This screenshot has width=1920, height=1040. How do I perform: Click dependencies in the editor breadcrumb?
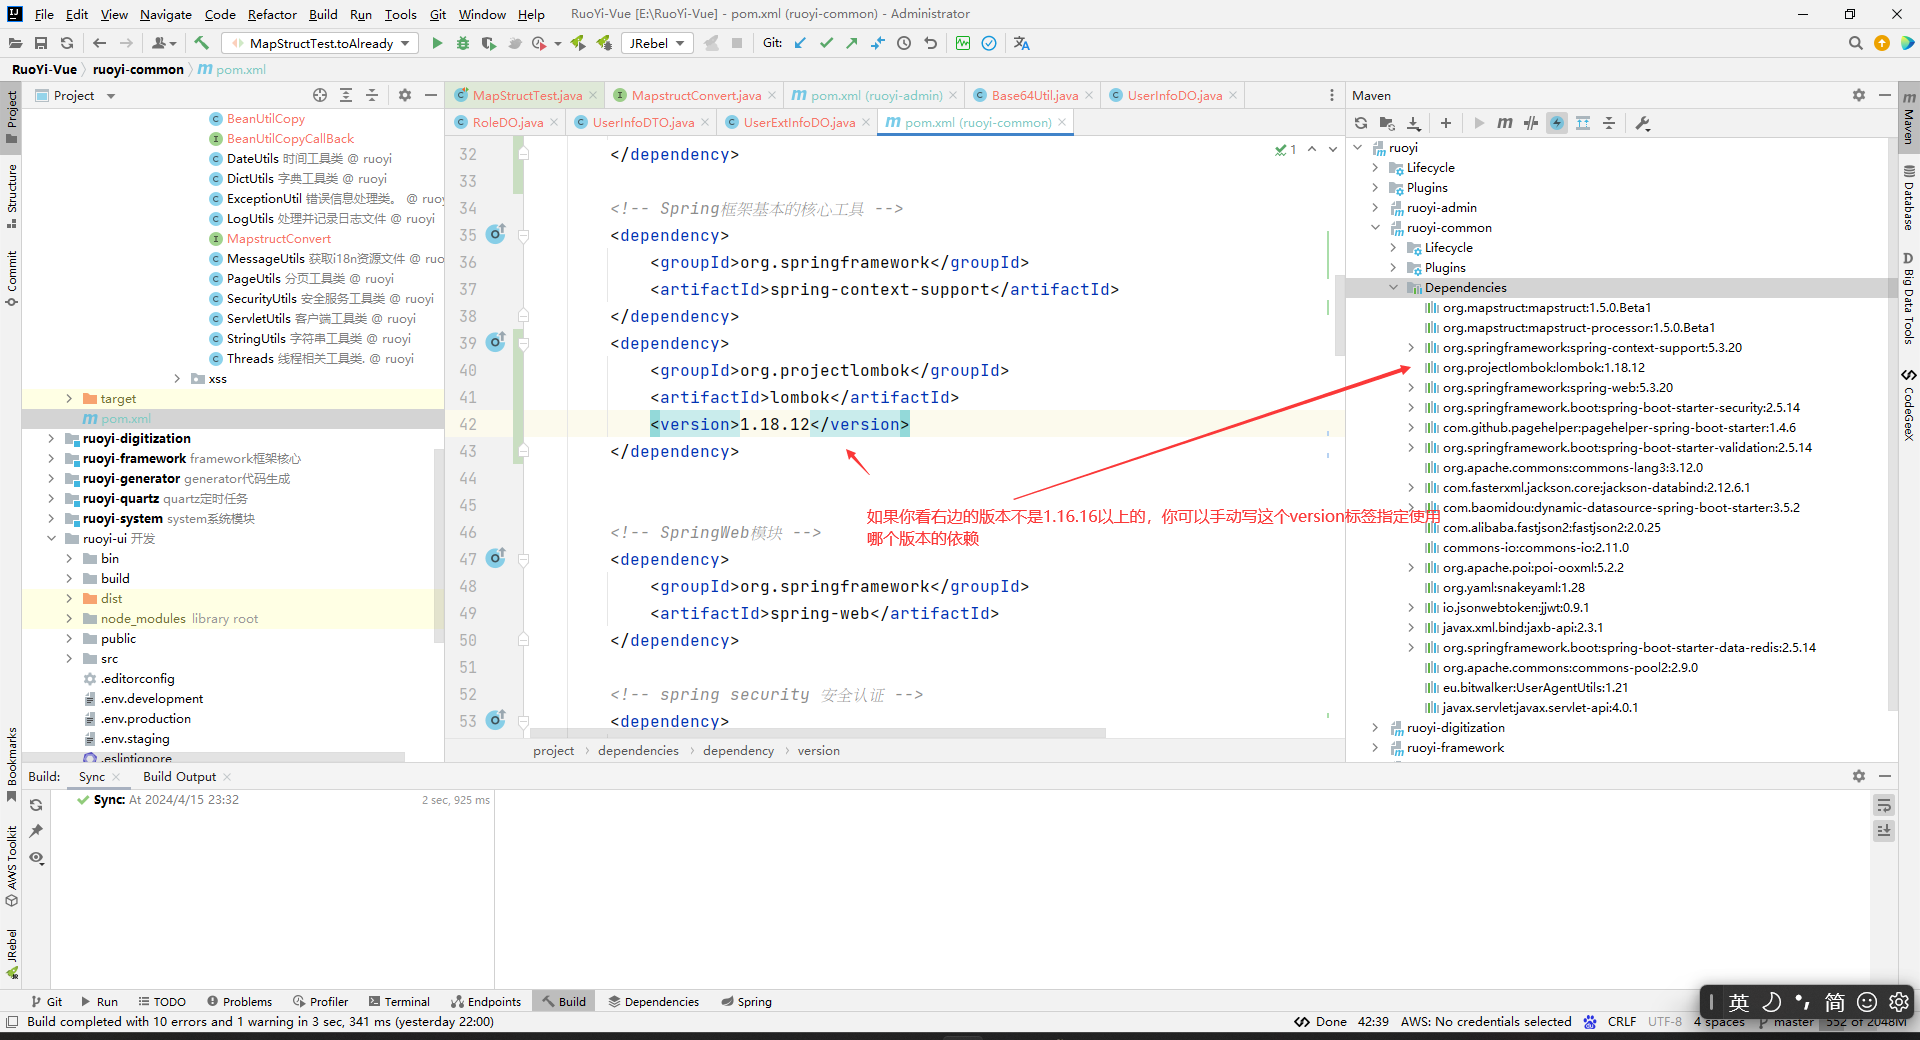coord(638,750)
